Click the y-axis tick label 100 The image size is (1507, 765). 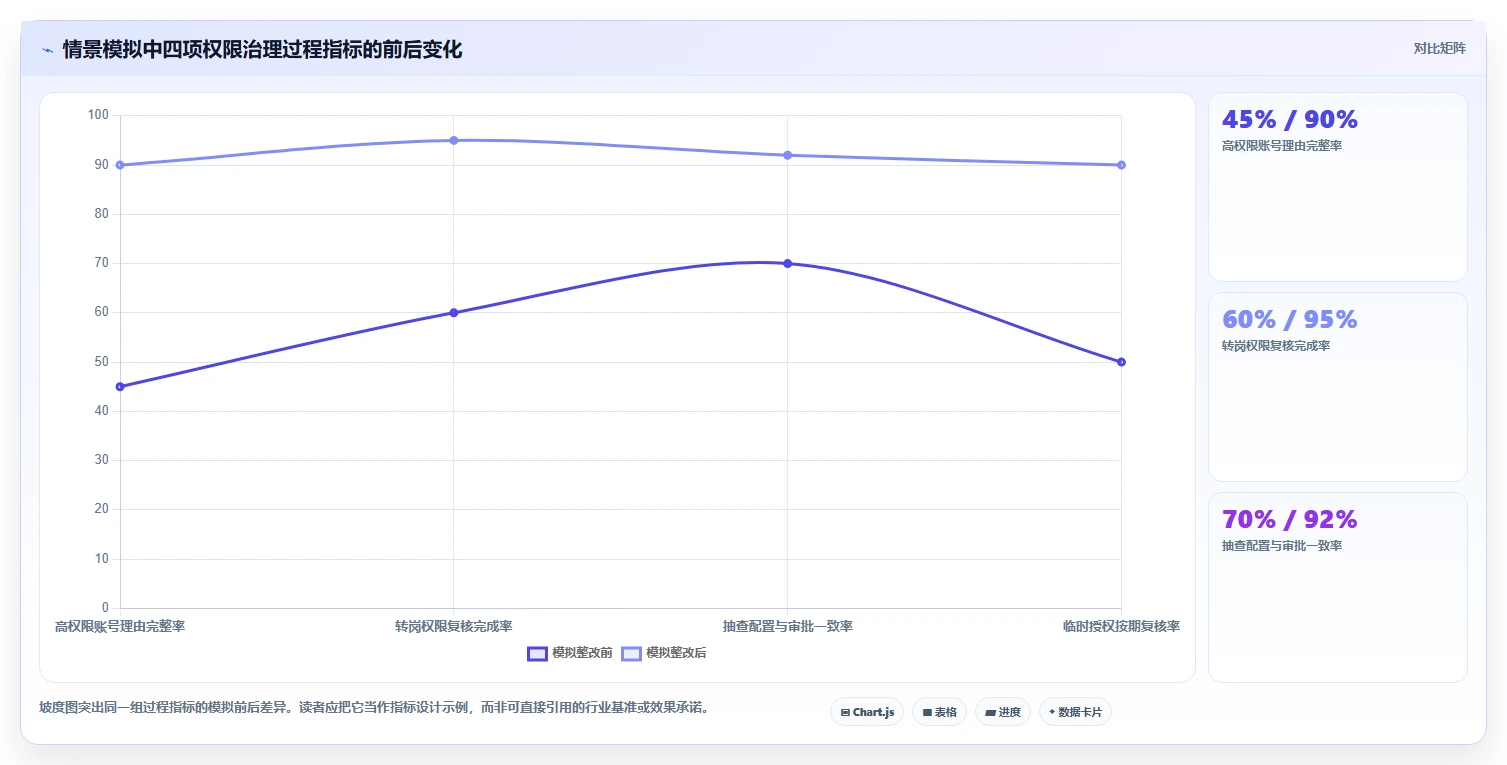point(98,115)
